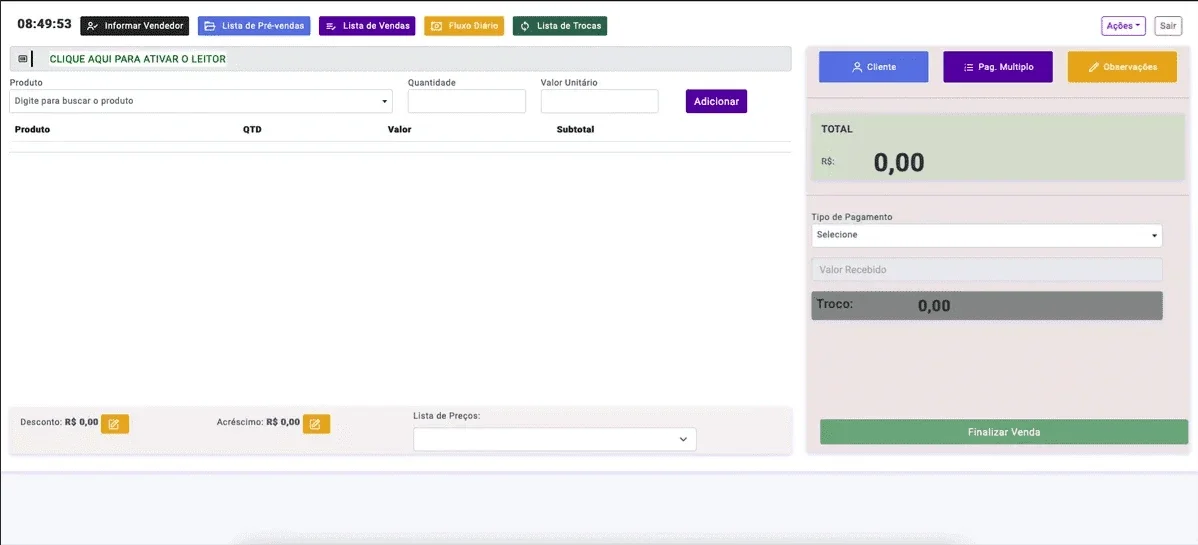Expand the Ações dropdown menu

1123,26
